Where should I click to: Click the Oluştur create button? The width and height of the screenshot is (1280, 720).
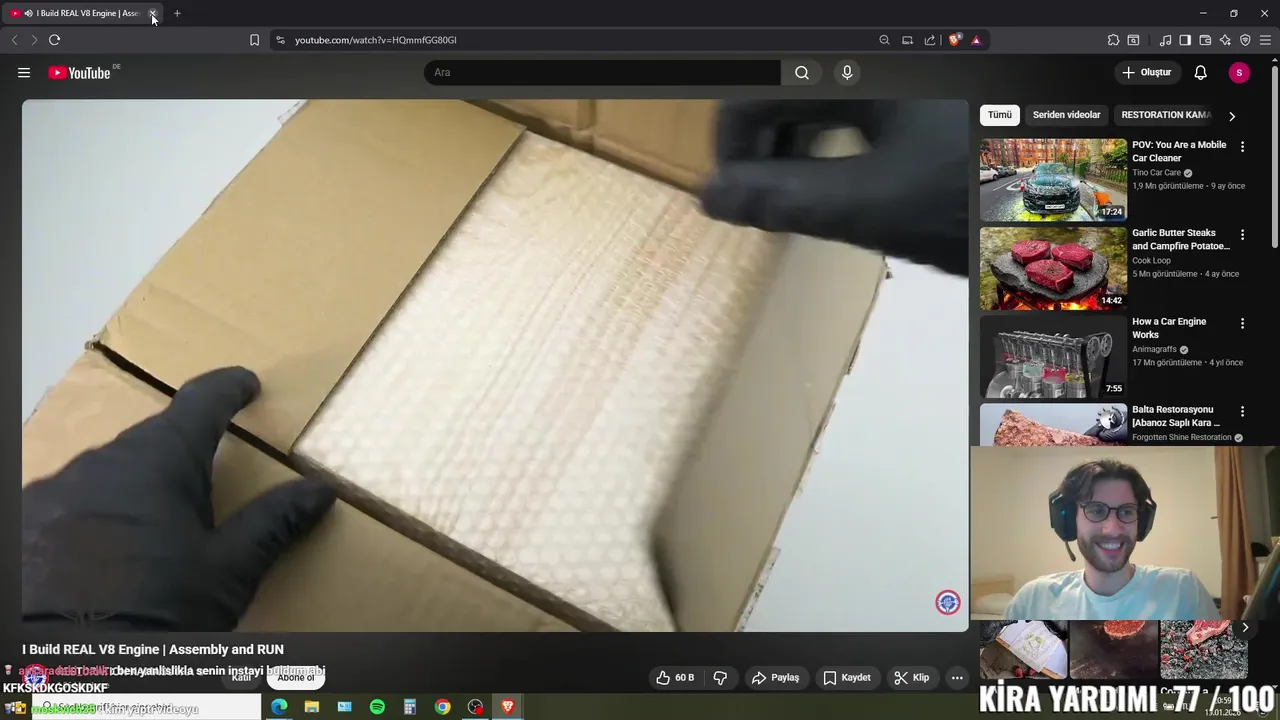1146,72
